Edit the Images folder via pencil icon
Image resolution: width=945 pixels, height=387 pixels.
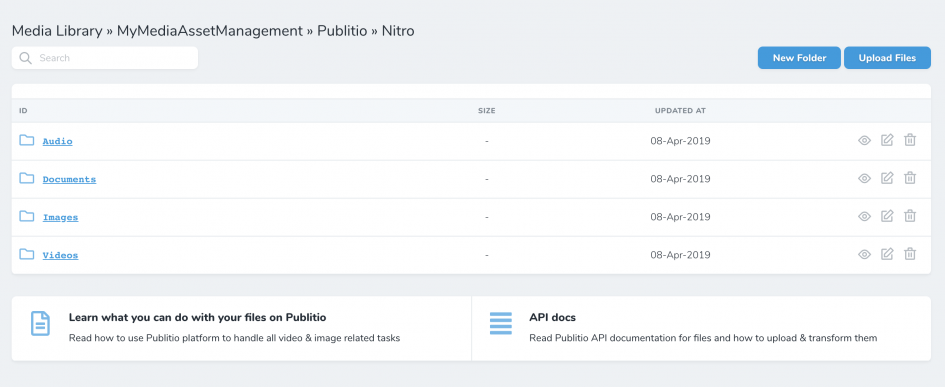tap(887, 216)
